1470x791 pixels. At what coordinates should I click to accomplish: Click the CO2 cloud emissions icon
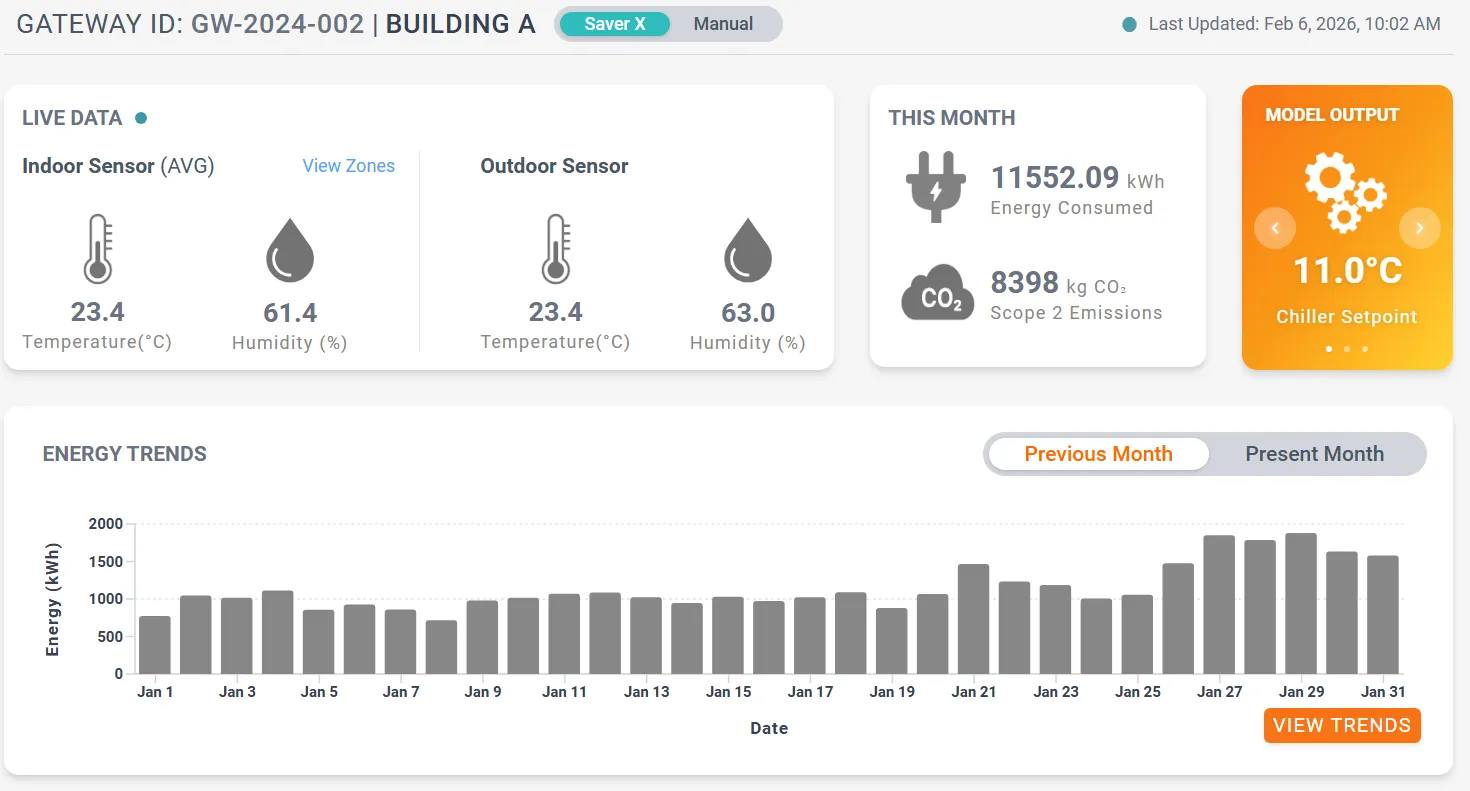tap(937, 294)
